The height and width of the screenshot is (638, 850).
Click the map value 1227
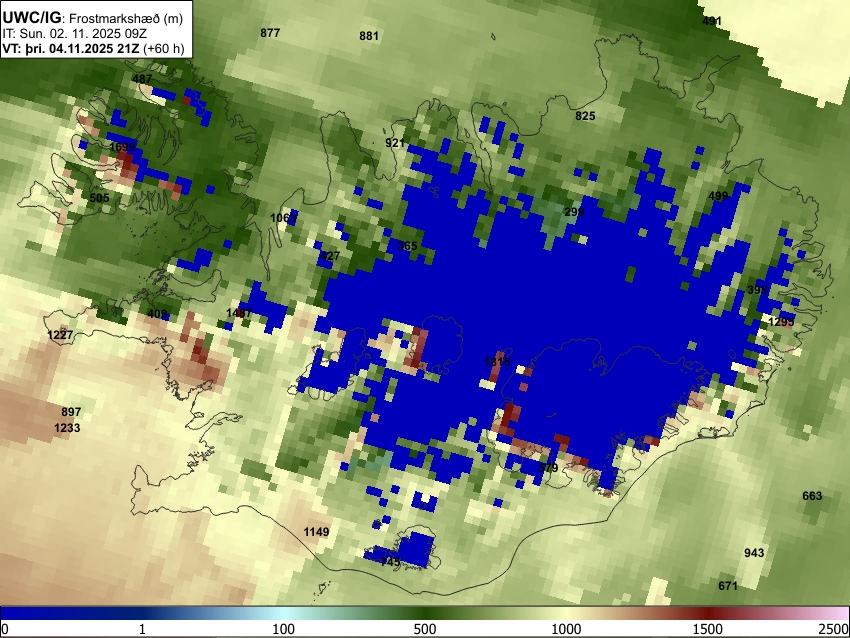pyautogui.click(x=60, y=335)
